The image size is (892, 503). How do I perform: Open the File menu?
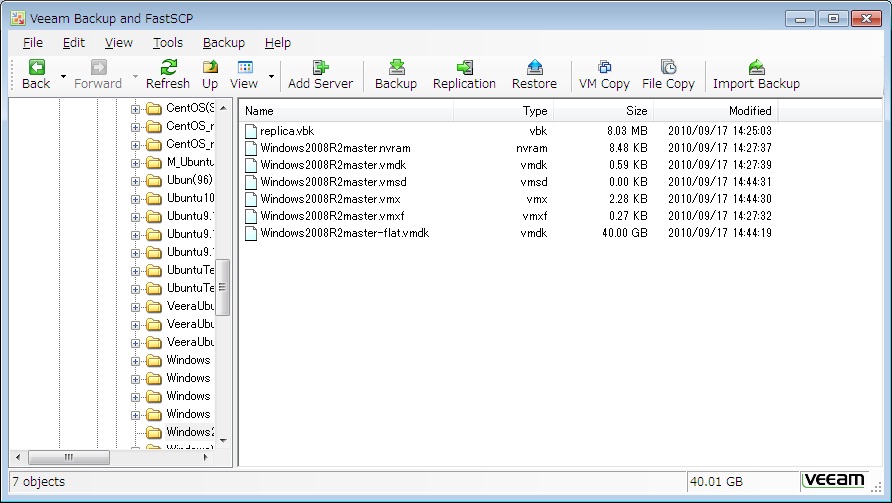point(32,43)
